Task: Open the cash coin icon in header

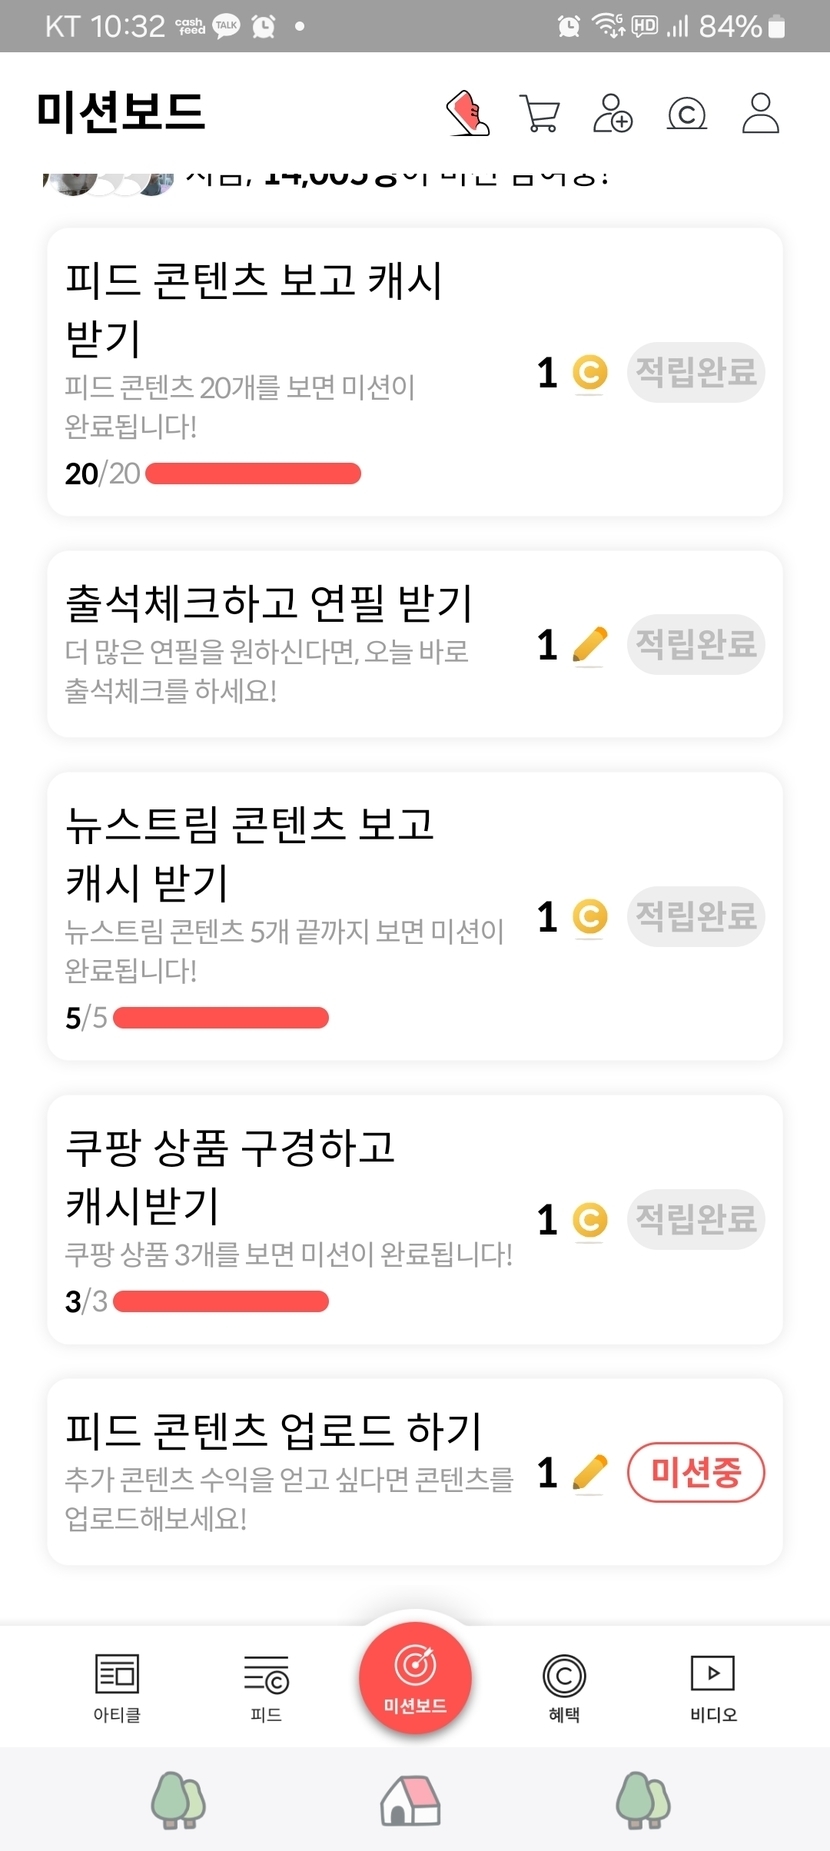Action: [x=686, y=114]
